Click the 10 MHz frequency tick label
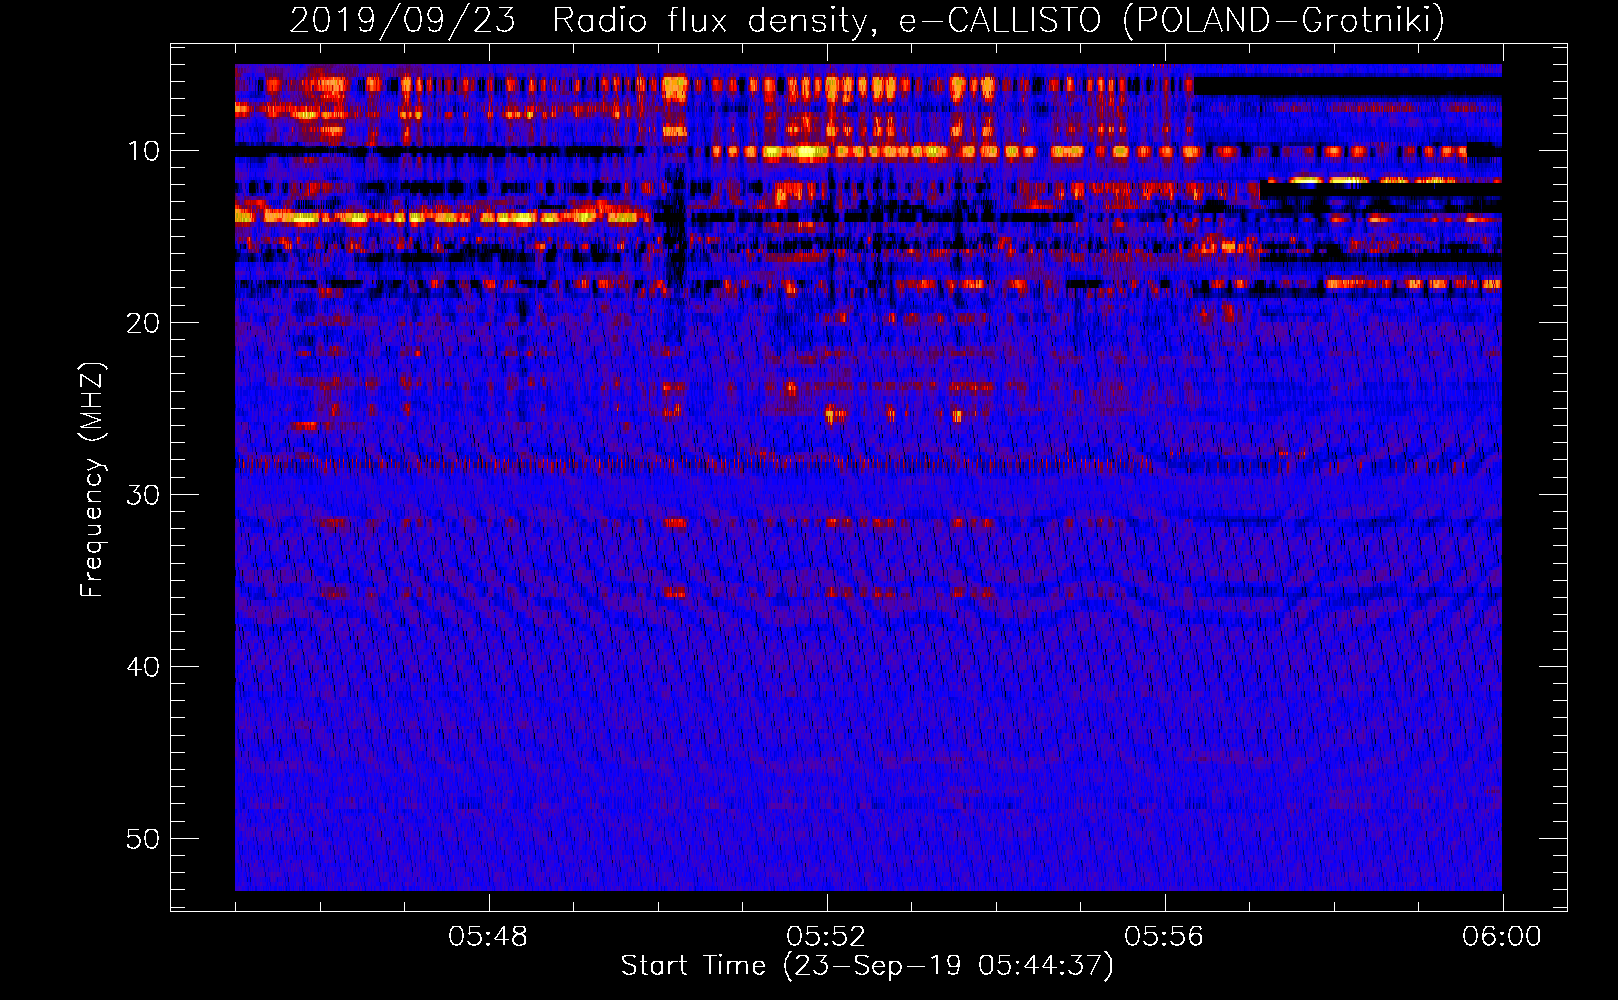Viewport: 1618px width, 1000px height. [x=144, y=151]
